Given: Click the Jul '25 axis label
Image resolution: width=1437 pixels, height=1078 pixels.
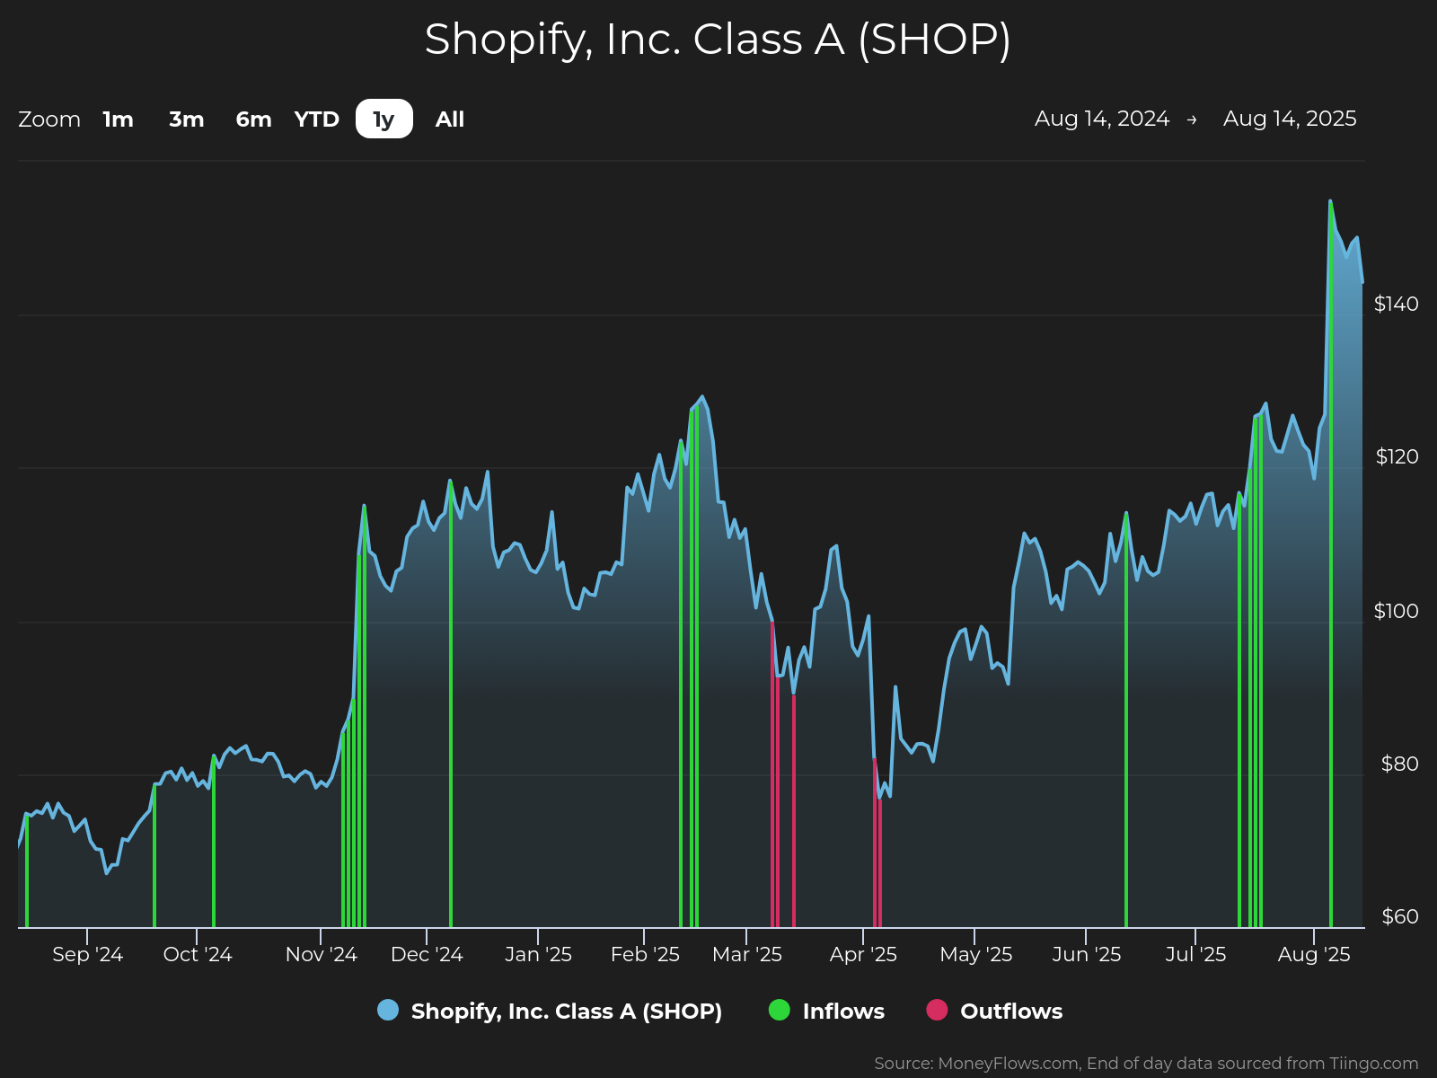Looking at the screenshot, I should (1196, 954).
